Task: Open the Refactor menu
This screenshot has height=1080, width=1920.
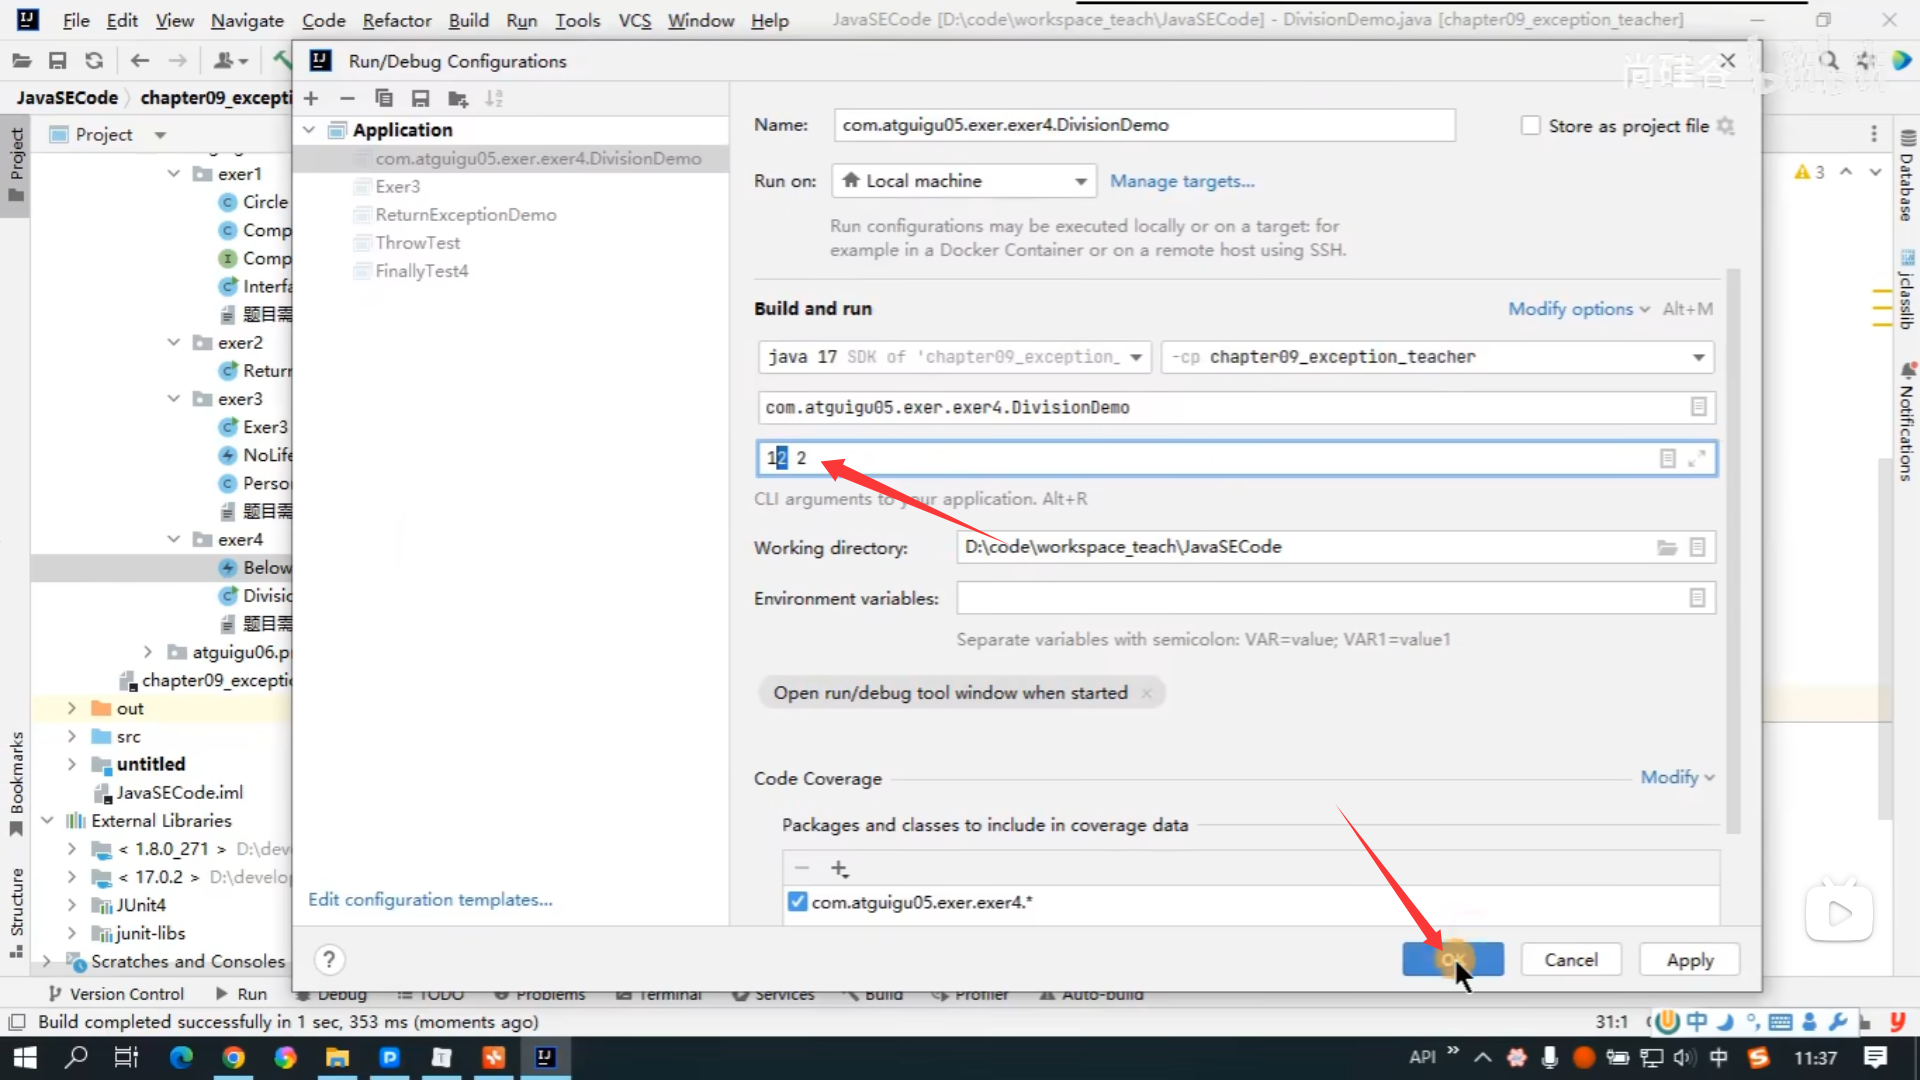Action: click(x=396, y=20)
